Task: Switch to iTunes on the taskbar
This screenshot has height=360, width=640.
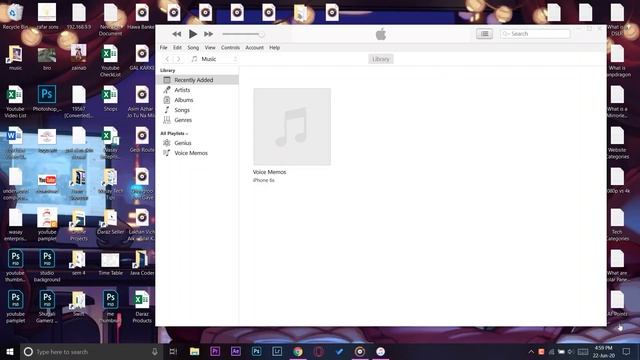Action: coord(380,351)
